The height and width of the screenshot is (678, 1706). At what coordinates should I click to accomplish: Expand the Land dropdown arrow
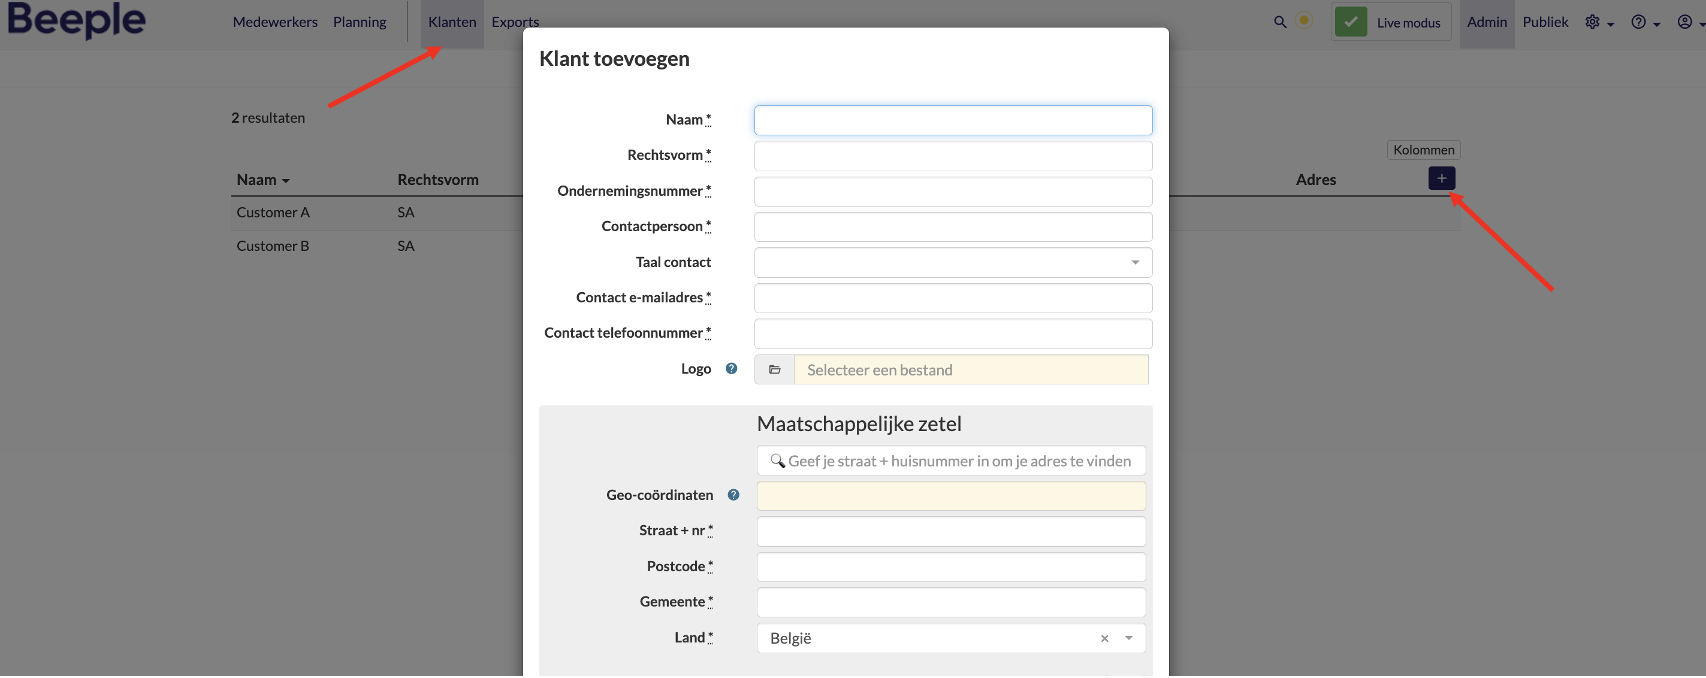(1129, 638)
